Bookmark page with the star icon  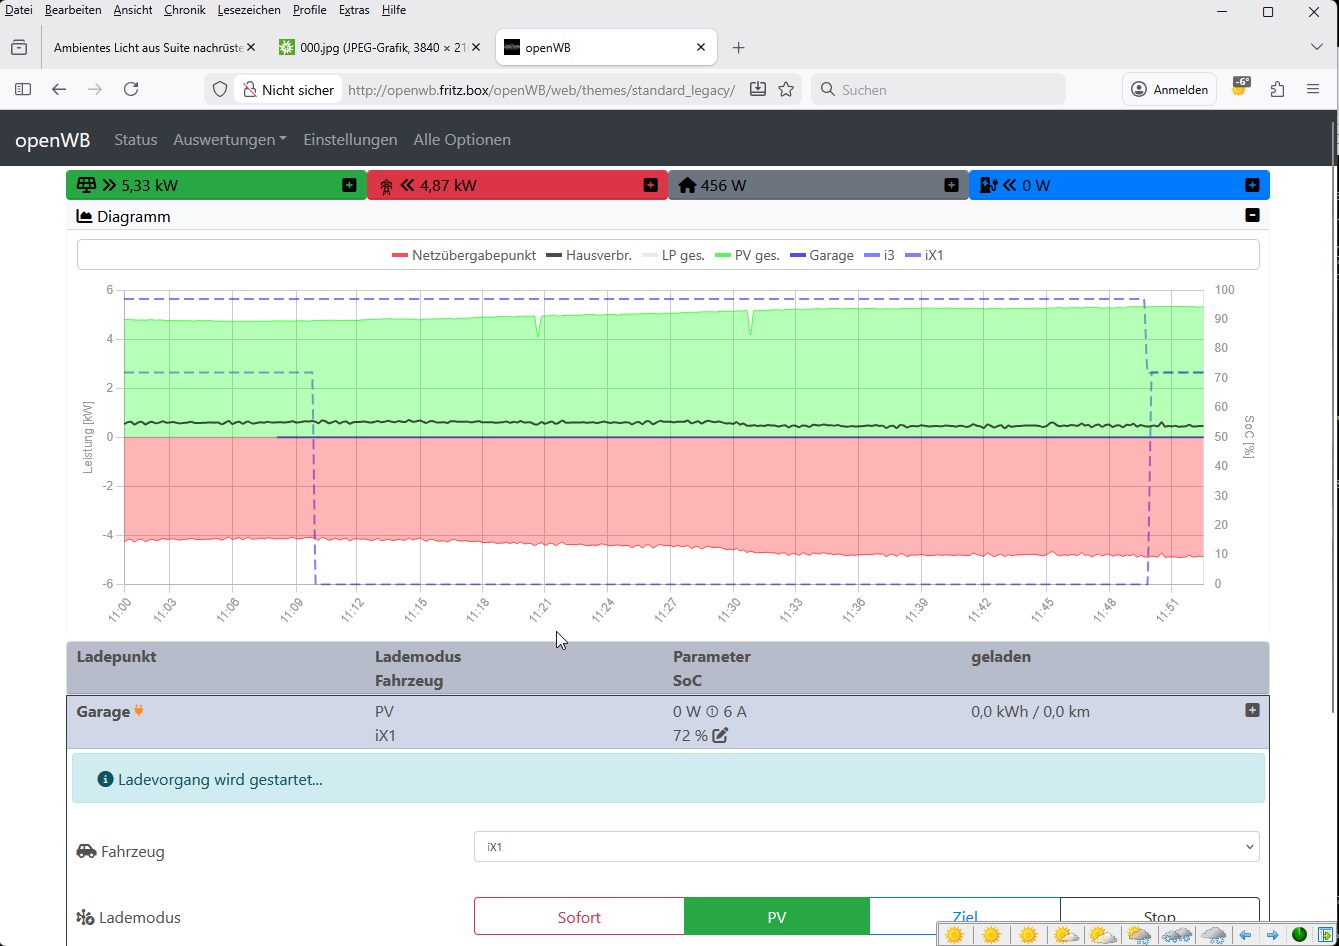pyautogui.click(x=786, y=89)
